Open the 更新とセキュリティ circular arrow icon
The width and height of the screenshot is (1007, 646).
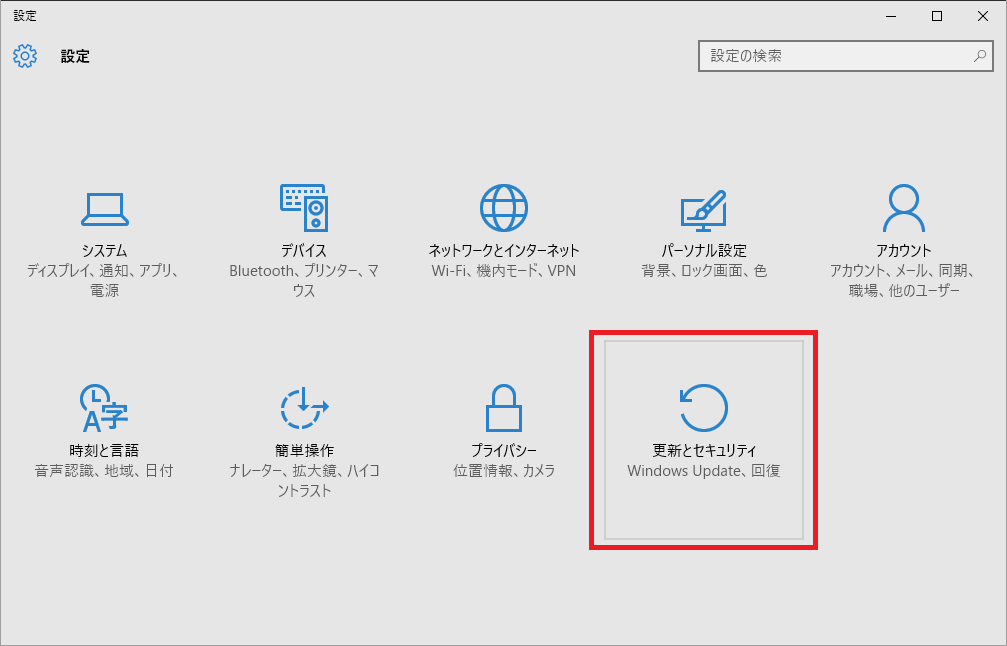703,407
